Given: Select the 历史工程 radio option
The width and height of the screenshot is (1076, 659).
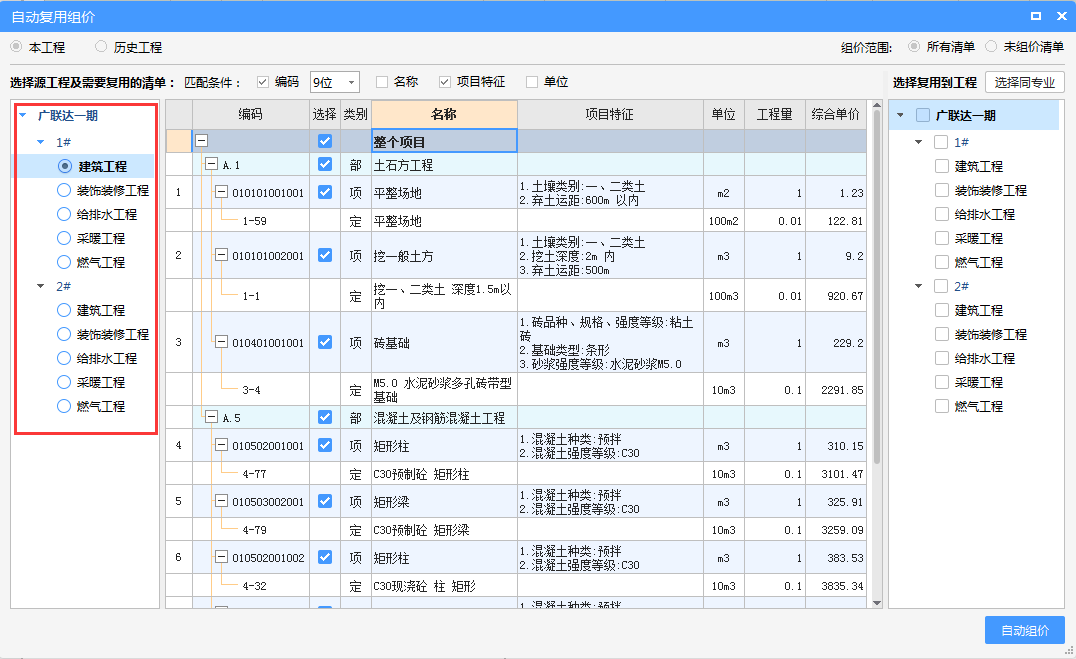Looking at the screenshot, I should point(101,47).
